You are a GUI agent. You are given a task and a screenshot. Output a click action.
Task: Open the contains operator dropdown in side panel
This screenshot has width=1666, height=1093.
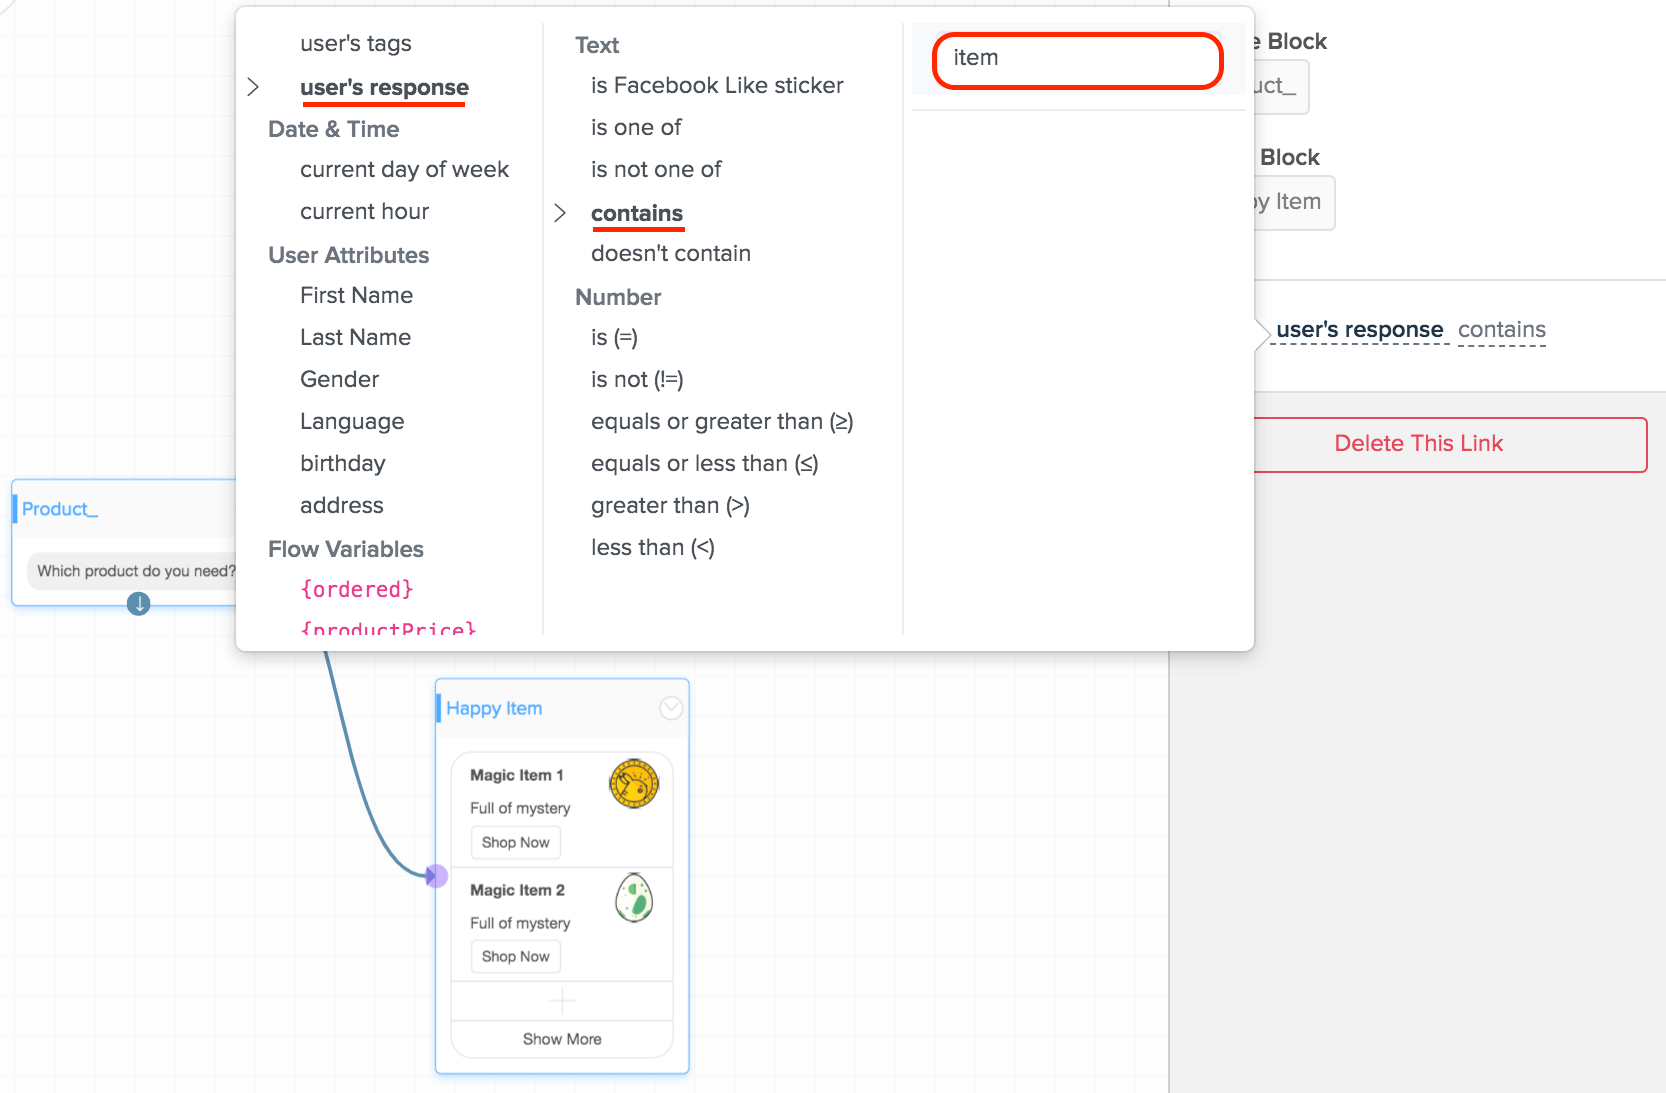coord(1502,330)
